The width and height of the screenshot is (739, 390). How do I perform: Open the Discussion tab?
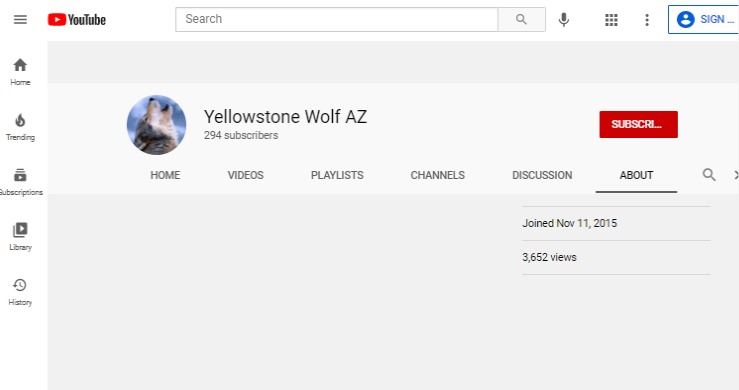click(x=542, y=175)
